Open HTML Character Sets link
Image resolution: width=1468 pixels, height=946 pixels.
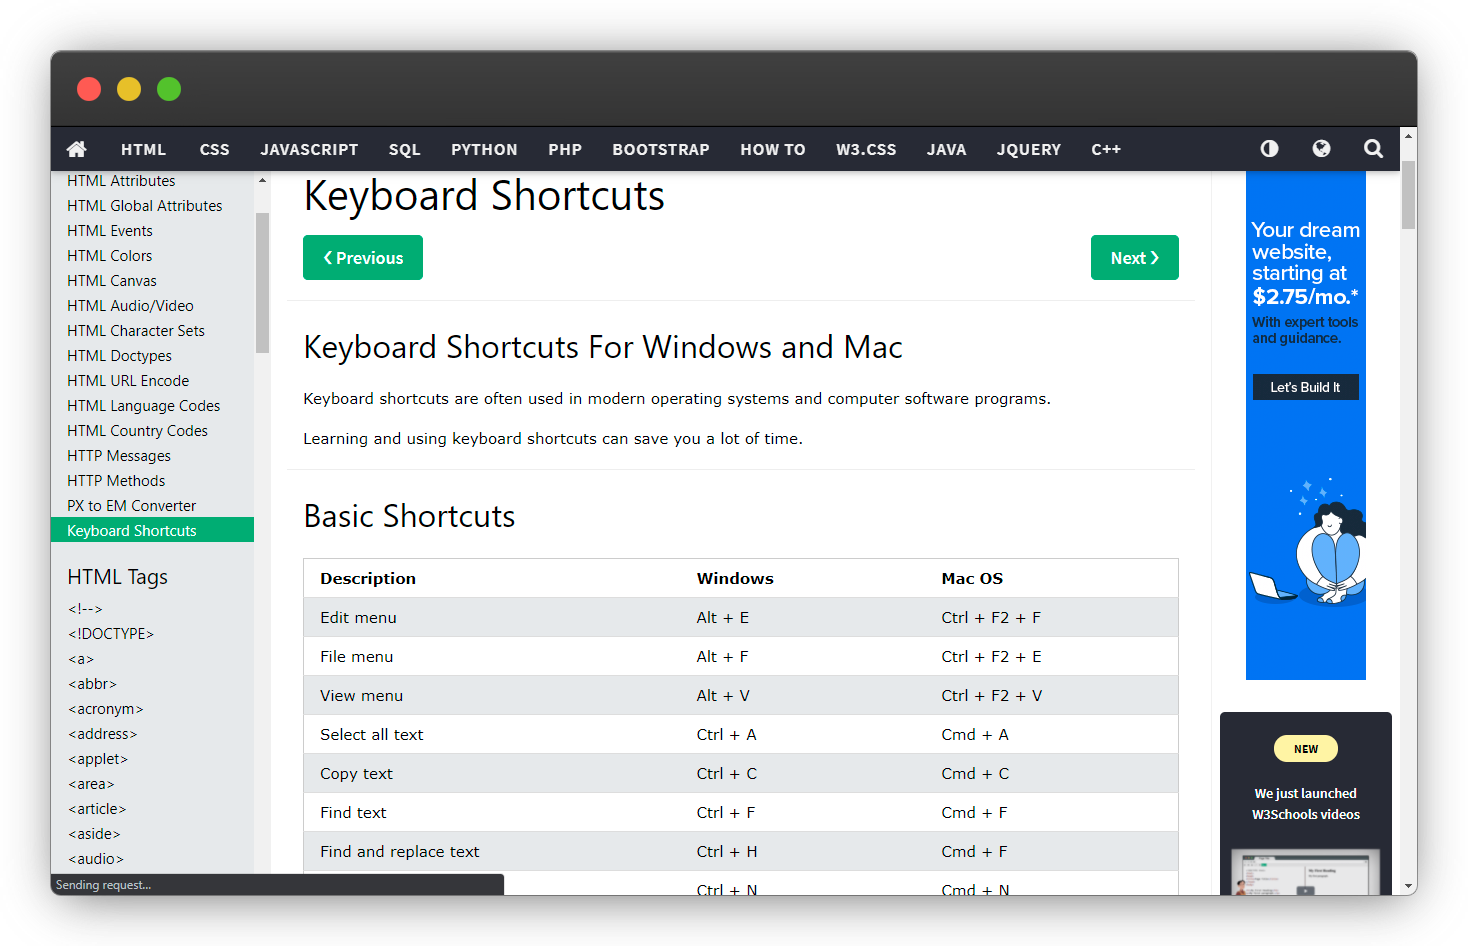click(x=136, y=331)
